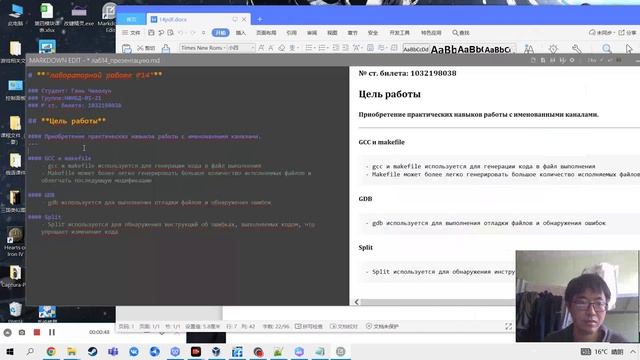Click the 查找 search button in WPS
Screen dimensions: 640x360
461,33
